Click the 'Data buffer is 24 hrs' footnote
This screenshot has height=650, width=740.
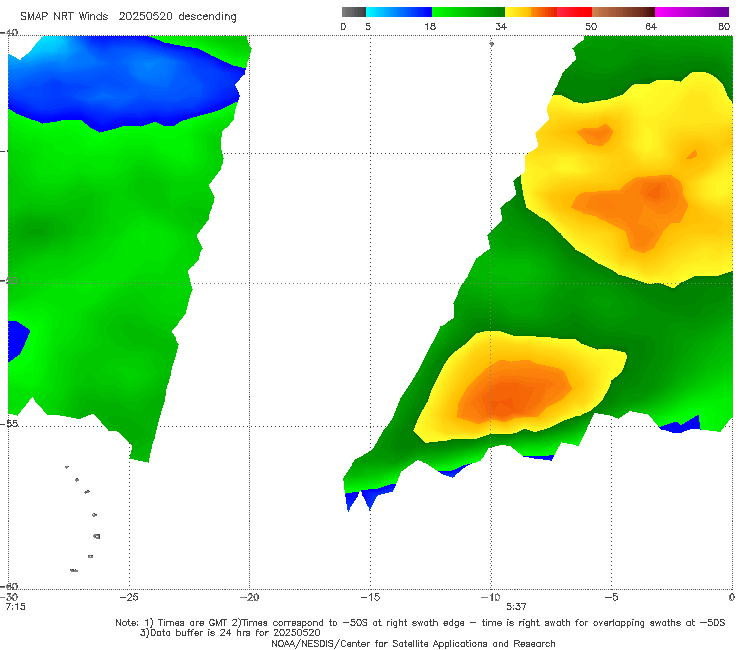[230, 633]
